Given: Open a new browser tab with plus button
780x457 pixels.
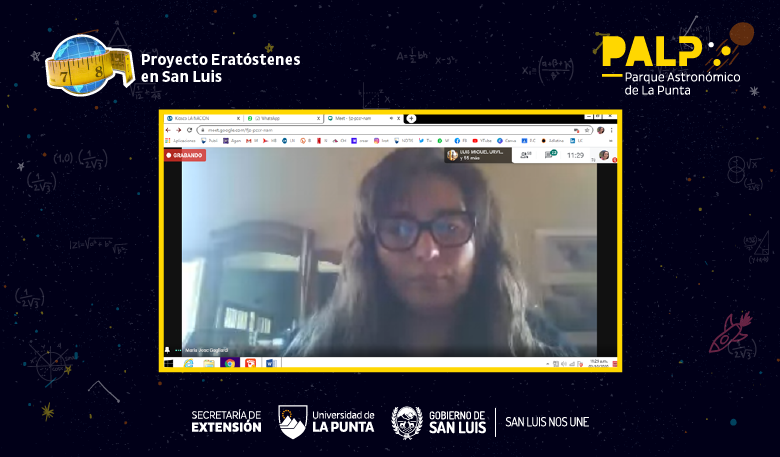Looking at the screenshot, I should point(411,118).
